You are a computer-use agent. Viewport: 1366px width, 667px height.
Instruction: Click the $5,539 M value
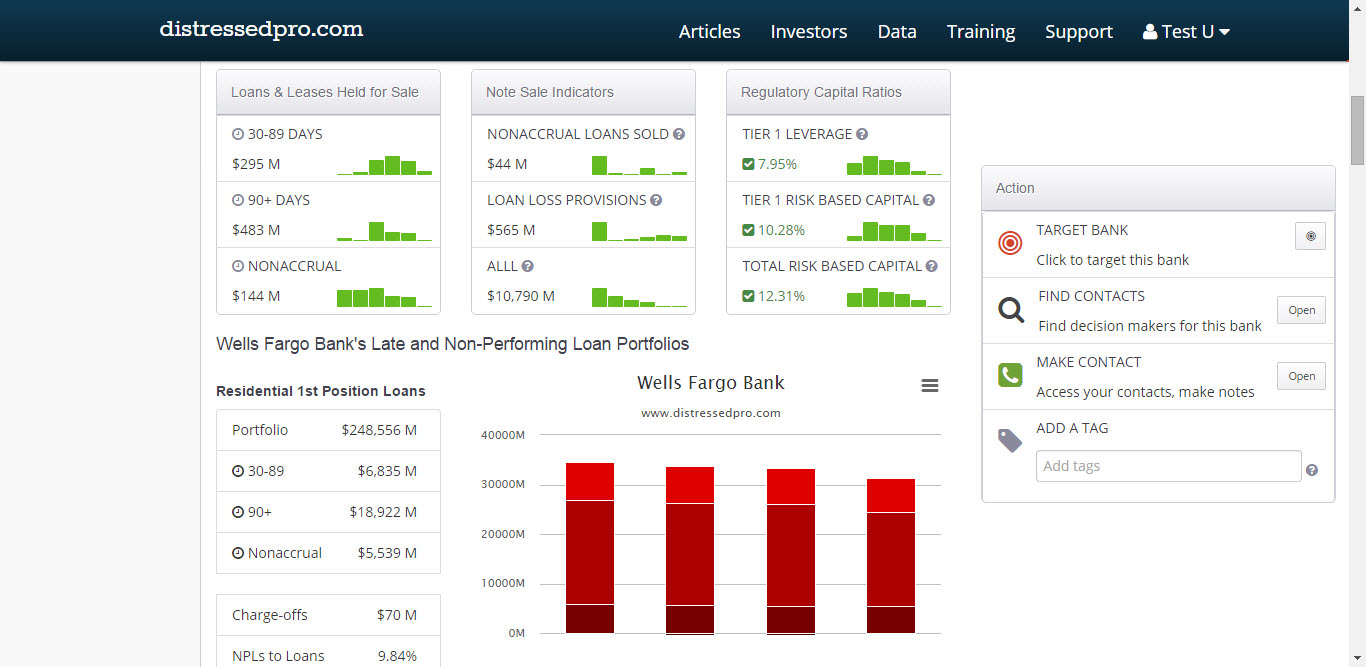coord(387,553)
